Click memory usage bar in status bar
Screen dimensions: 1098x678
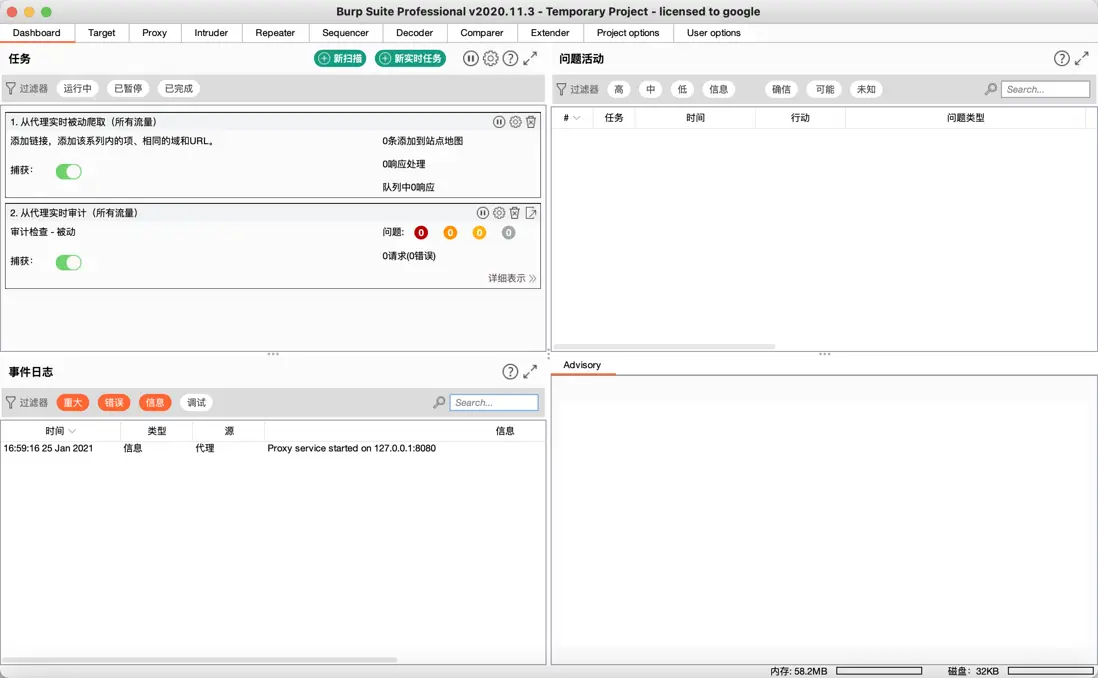[x=879, y=671]
